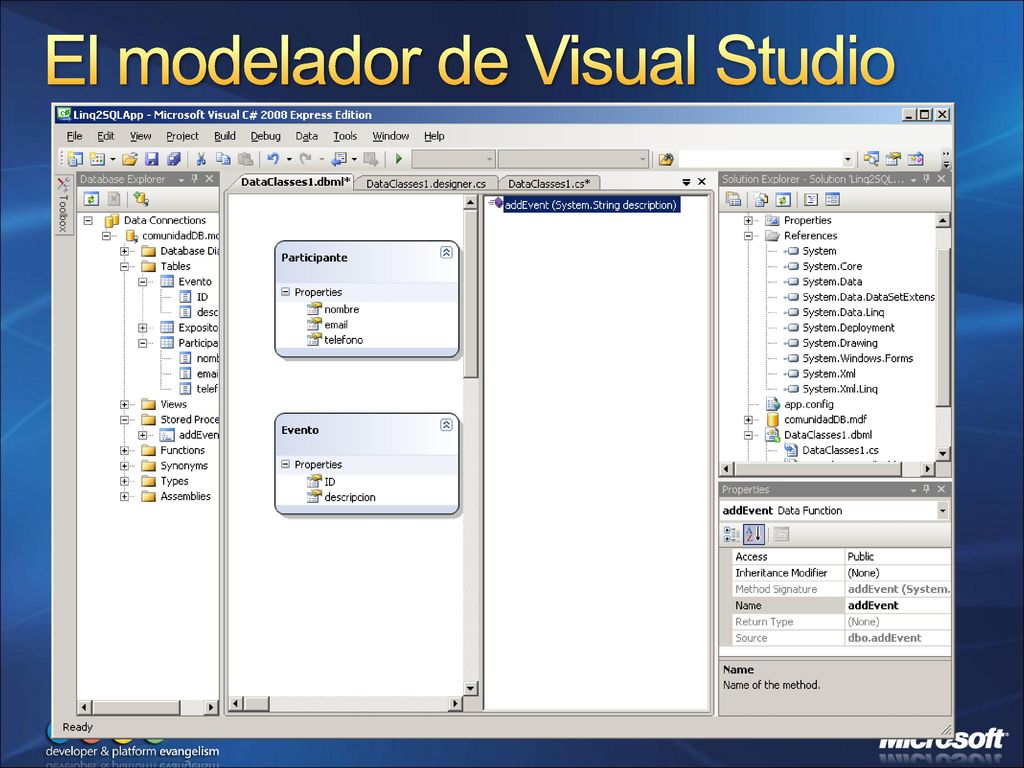Expand comunidadDB.mdf in Solution Explorer
The image size is (1024, 768).
748,419
